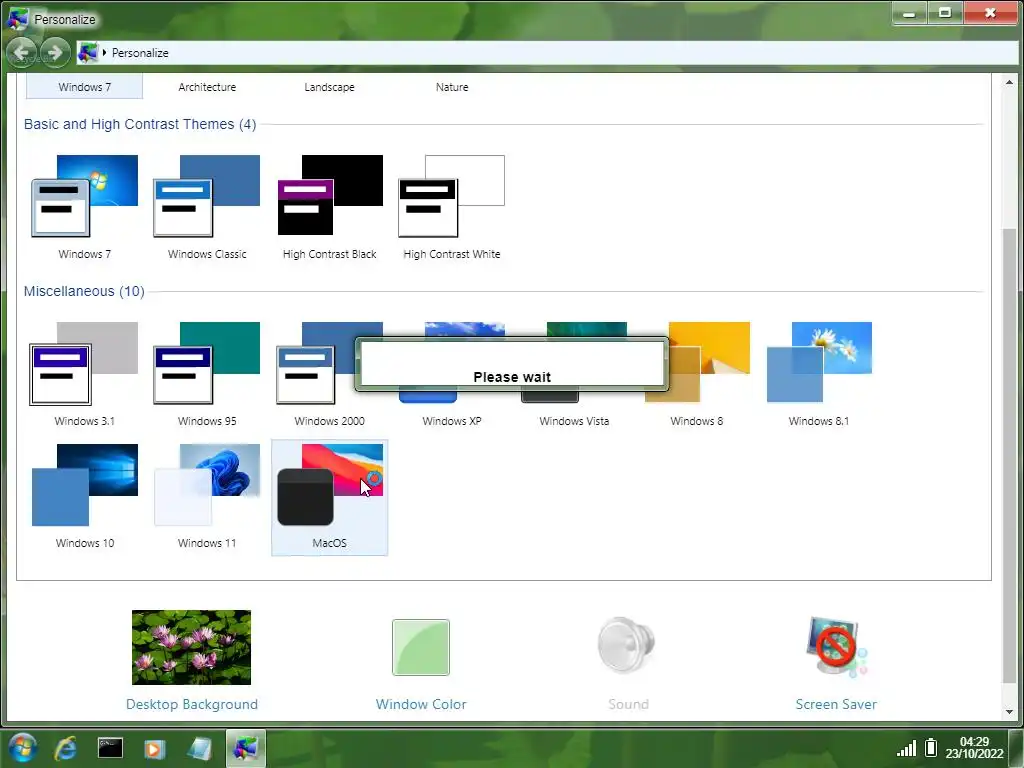Click the Sound speaker icon
The width and height of the screenshot is (1024, 768).
pyautogui.click(x=627, y=645)
